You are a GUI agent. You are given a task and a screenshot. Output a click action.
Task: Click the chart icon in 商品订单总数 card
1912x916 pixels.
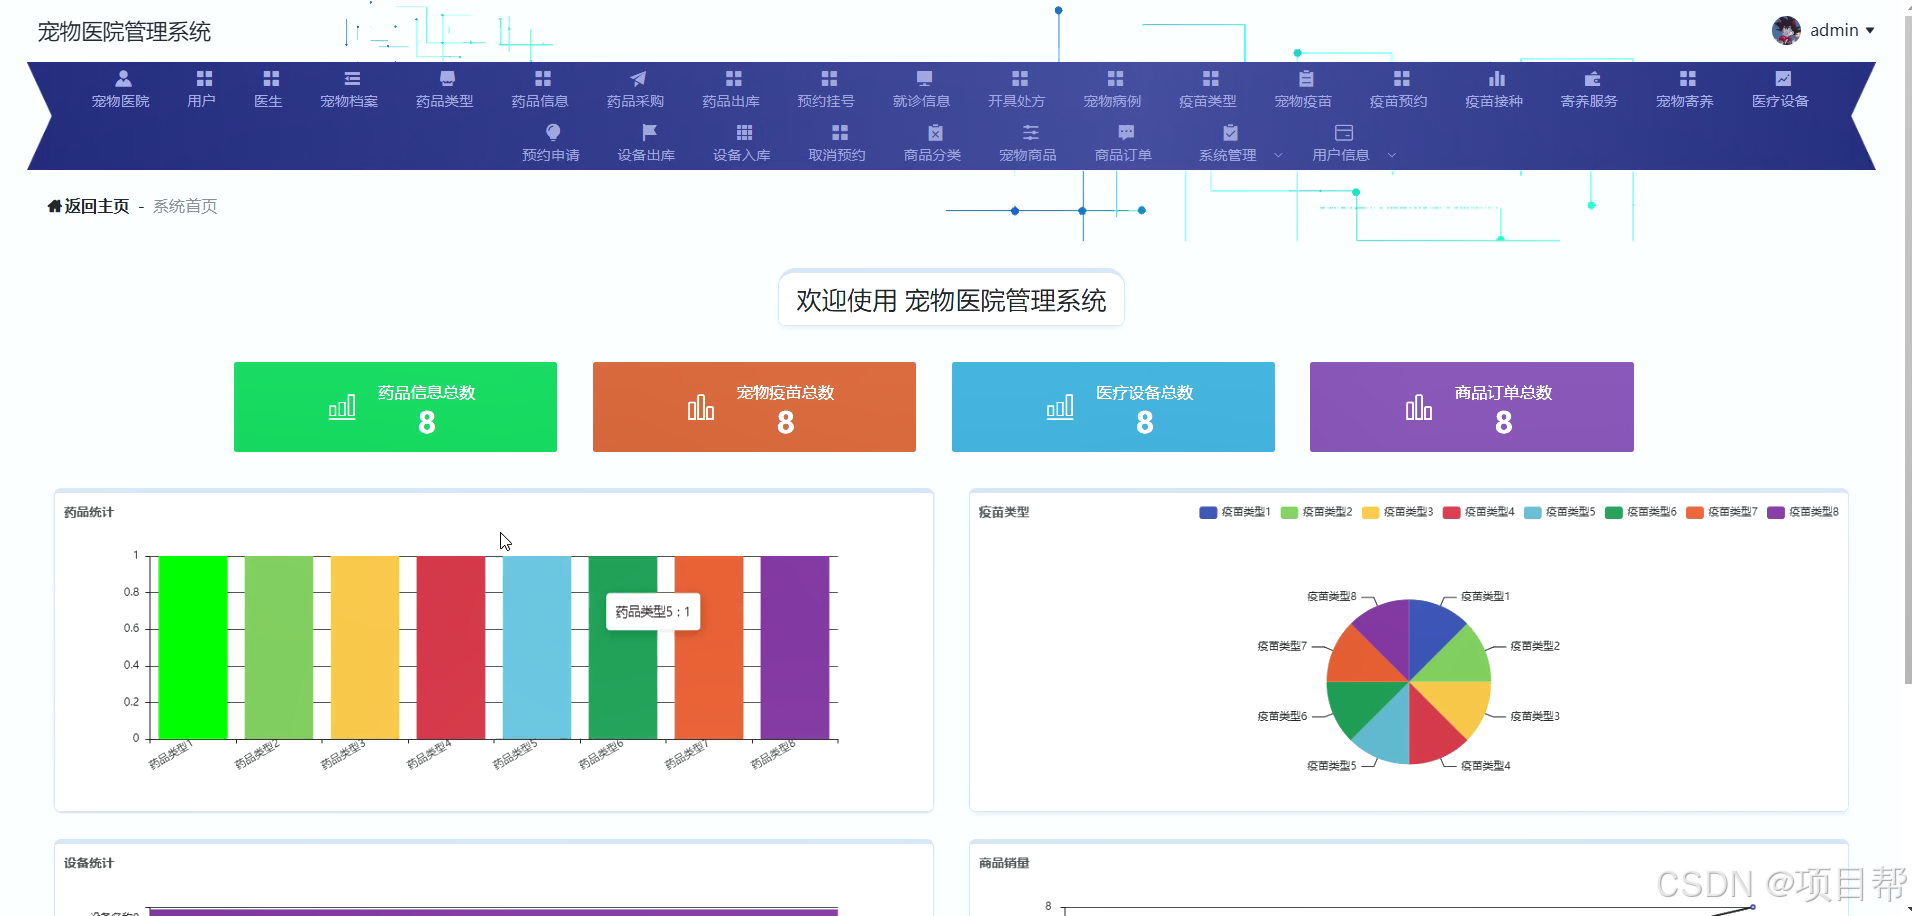click(1419, 407)
